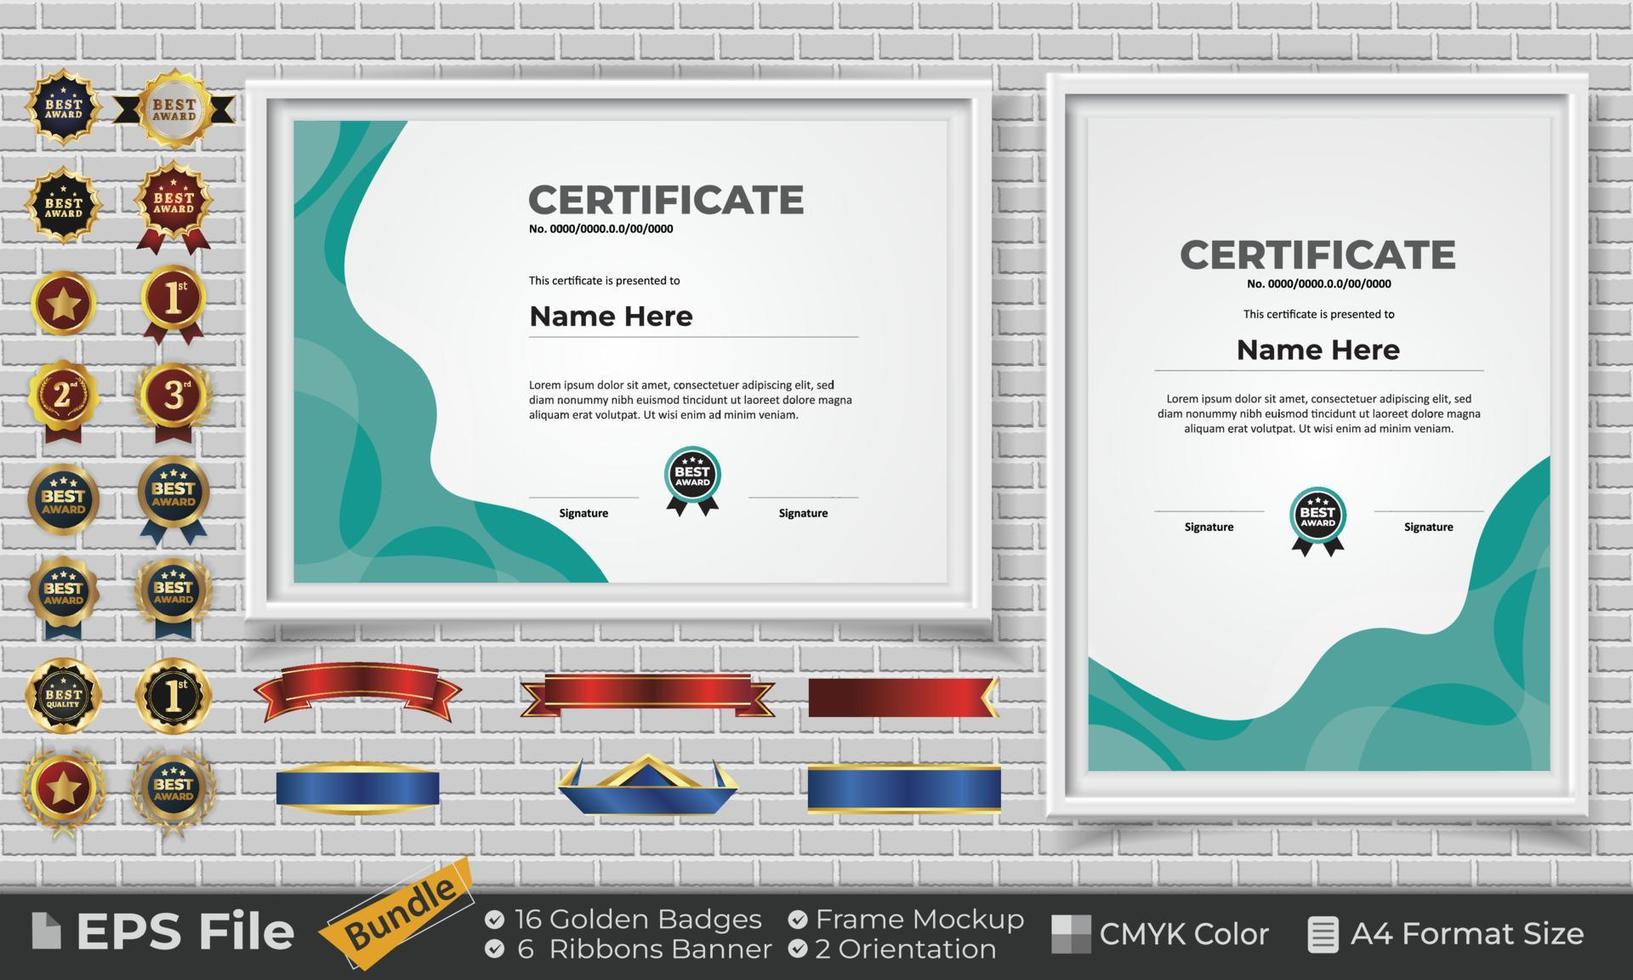This screenshot has width=1633, height=980.
Task: Click the navy Best Award starburst badge at top
Action: click(63, 106)
